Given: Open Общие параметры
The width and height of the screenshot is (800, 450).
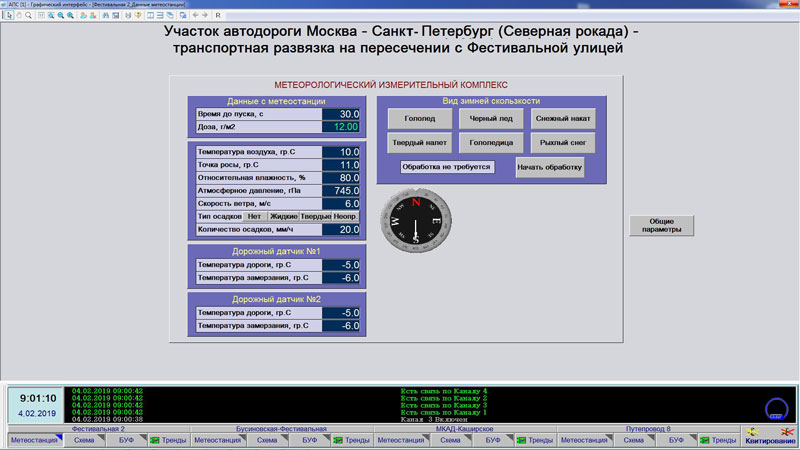Looking at the screenshot, I should coord(661,225).
